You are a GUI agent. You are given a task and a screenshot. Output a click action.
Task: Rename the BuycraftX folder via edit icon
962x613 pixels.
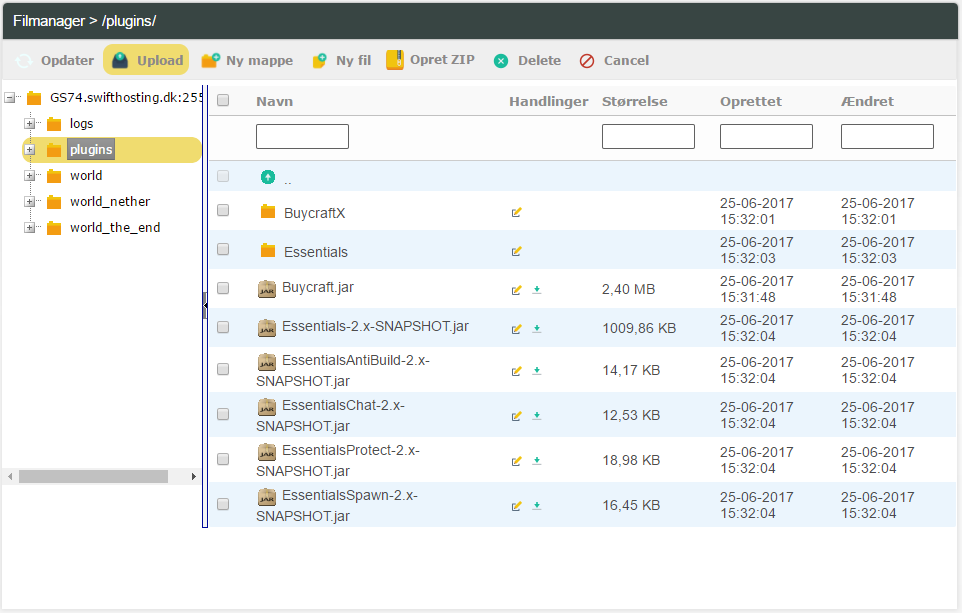click(517, 212)
